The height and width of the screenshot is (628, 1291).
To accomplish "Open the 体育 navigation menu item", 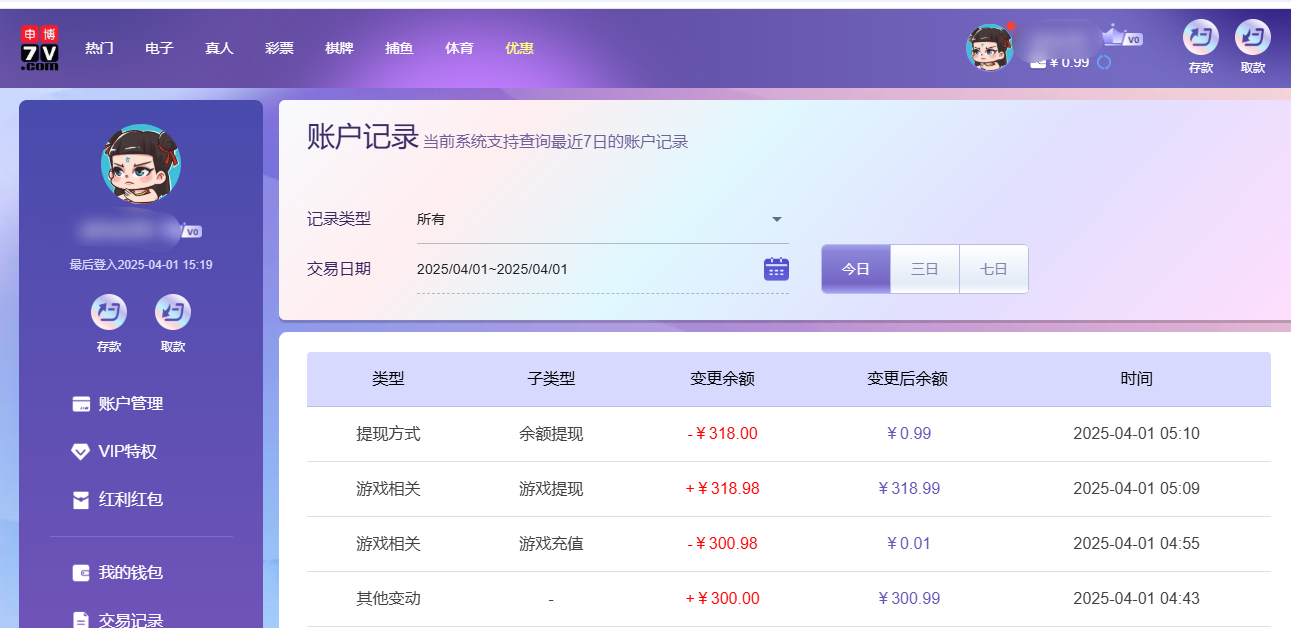I will point(459,47).
